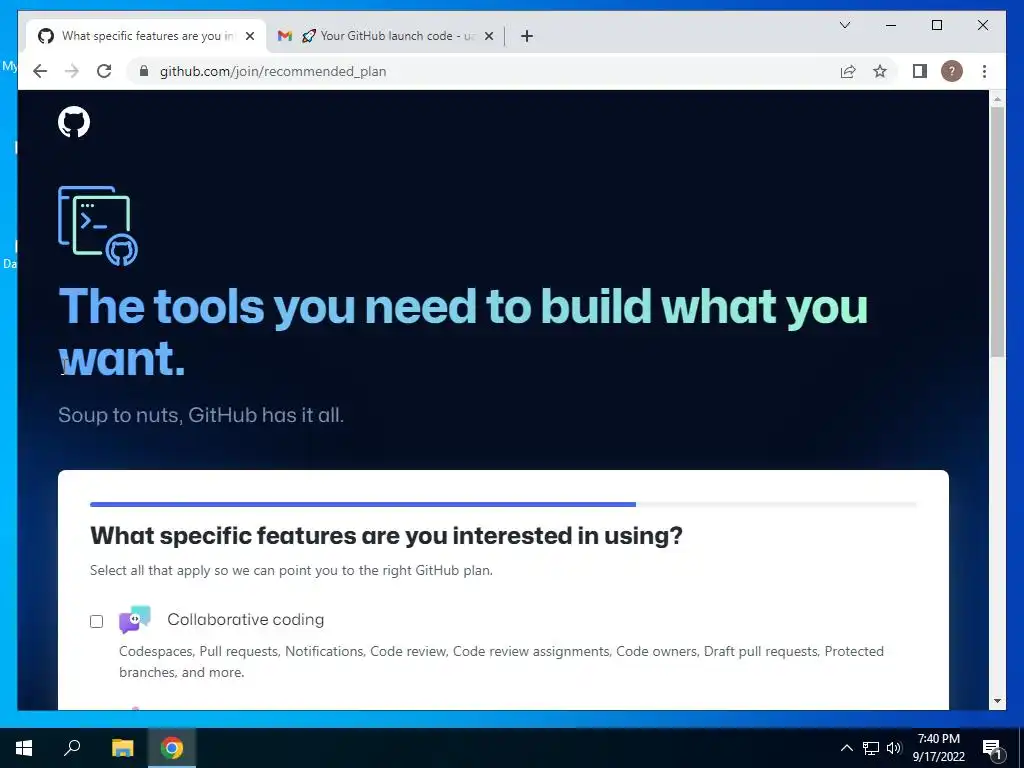1024x768 pixels.
Task: Open the volume tray icon
Action: point(894,748)
